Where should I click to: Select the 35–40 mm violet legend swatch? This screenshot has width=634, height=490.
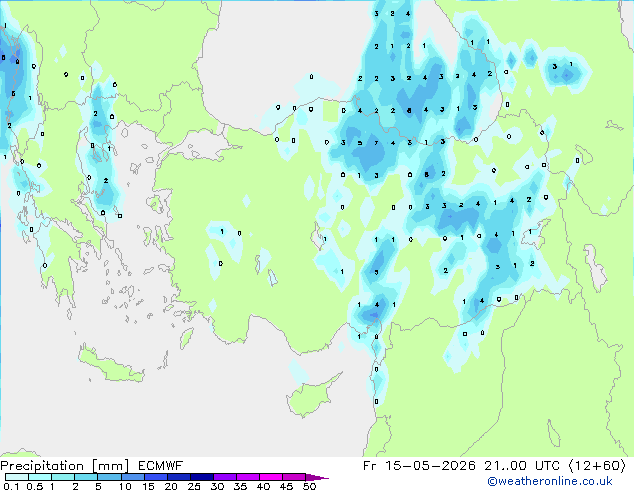click(247, 477)
